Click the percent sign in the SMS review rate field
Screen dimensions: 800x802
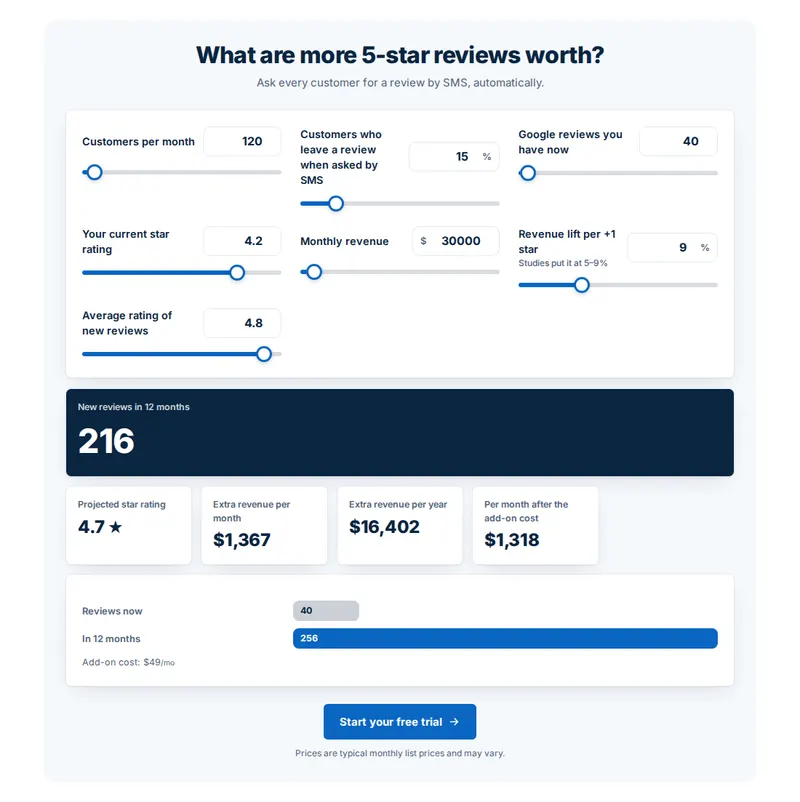click(487, 157)
